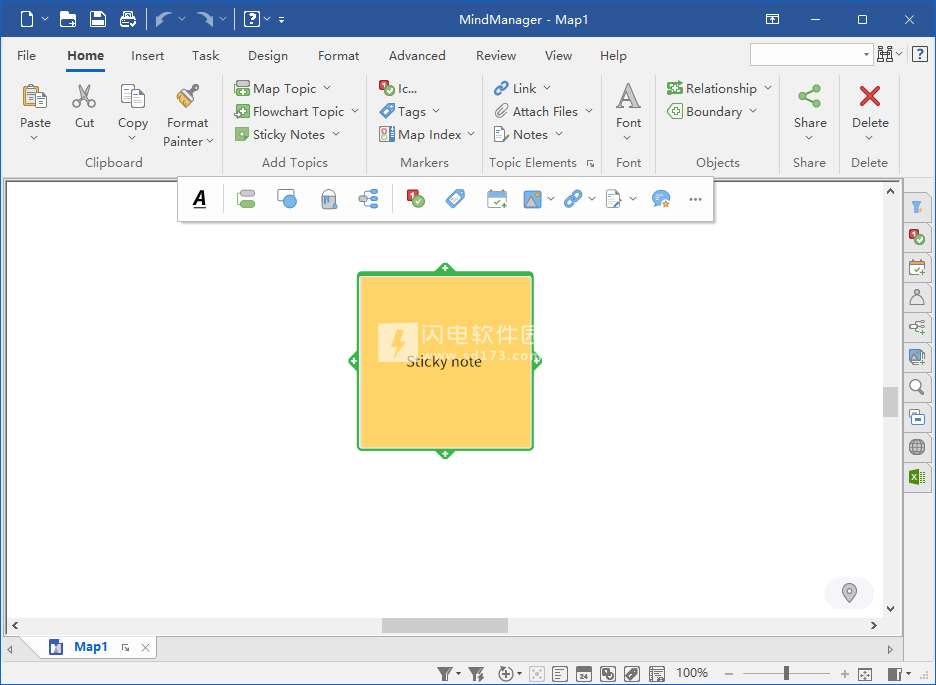
Task: Expand the Paste dropdown arrow
Action: pos(34,138)
